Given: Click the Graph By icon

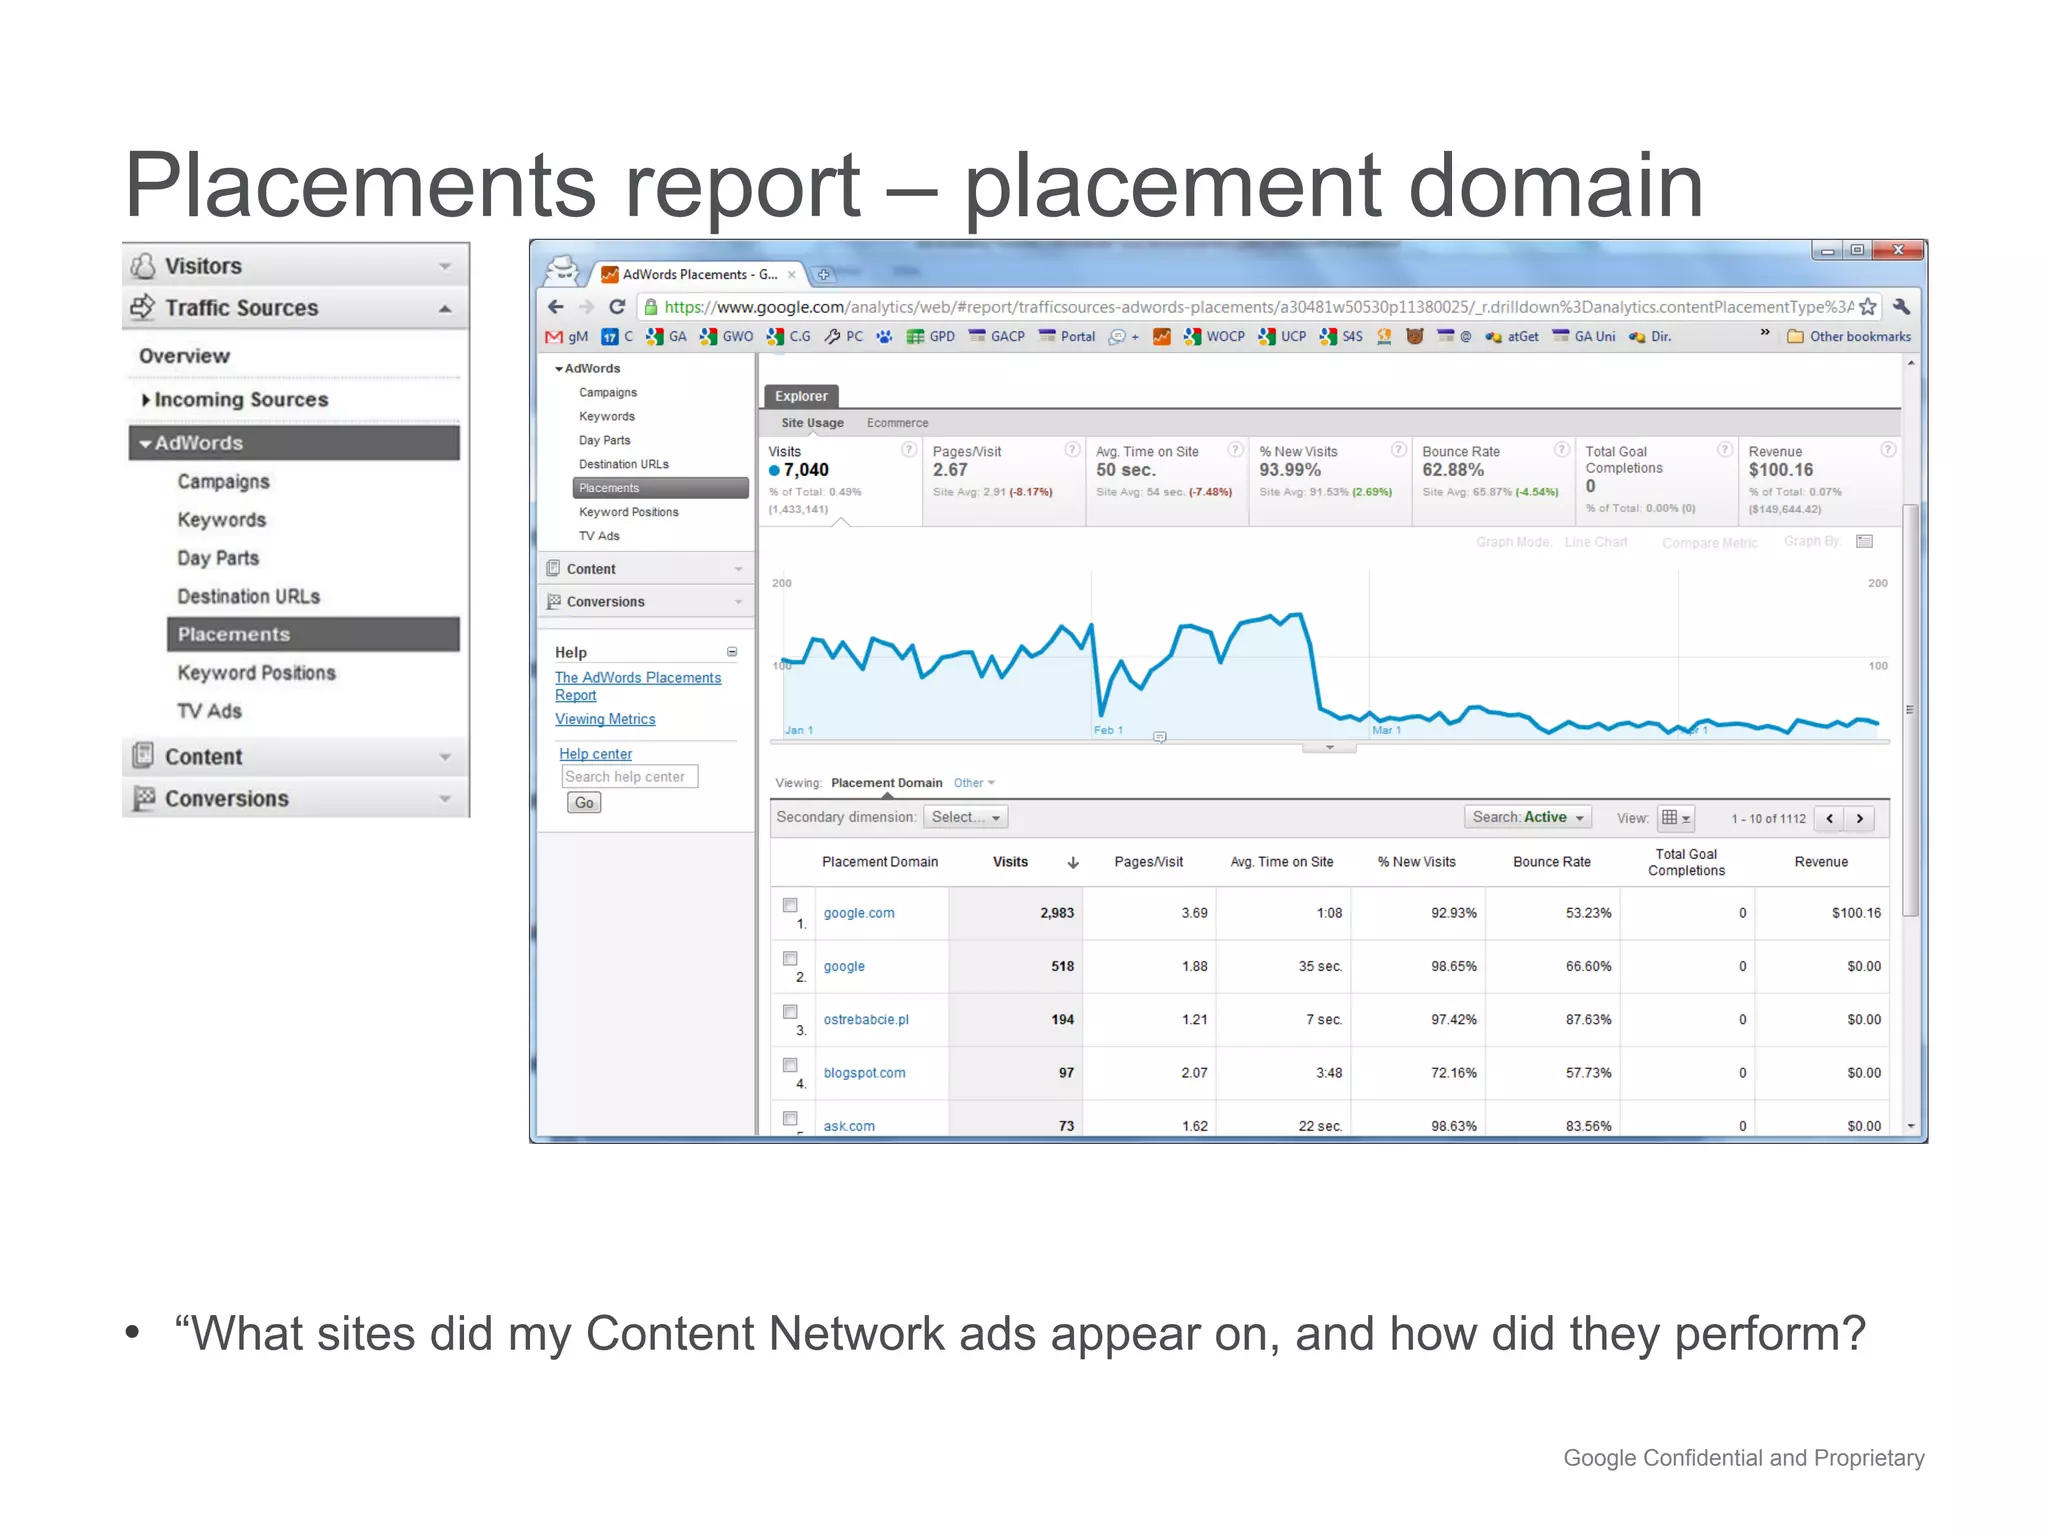Looking at the screenshot, I should (x=1864, y=542).
